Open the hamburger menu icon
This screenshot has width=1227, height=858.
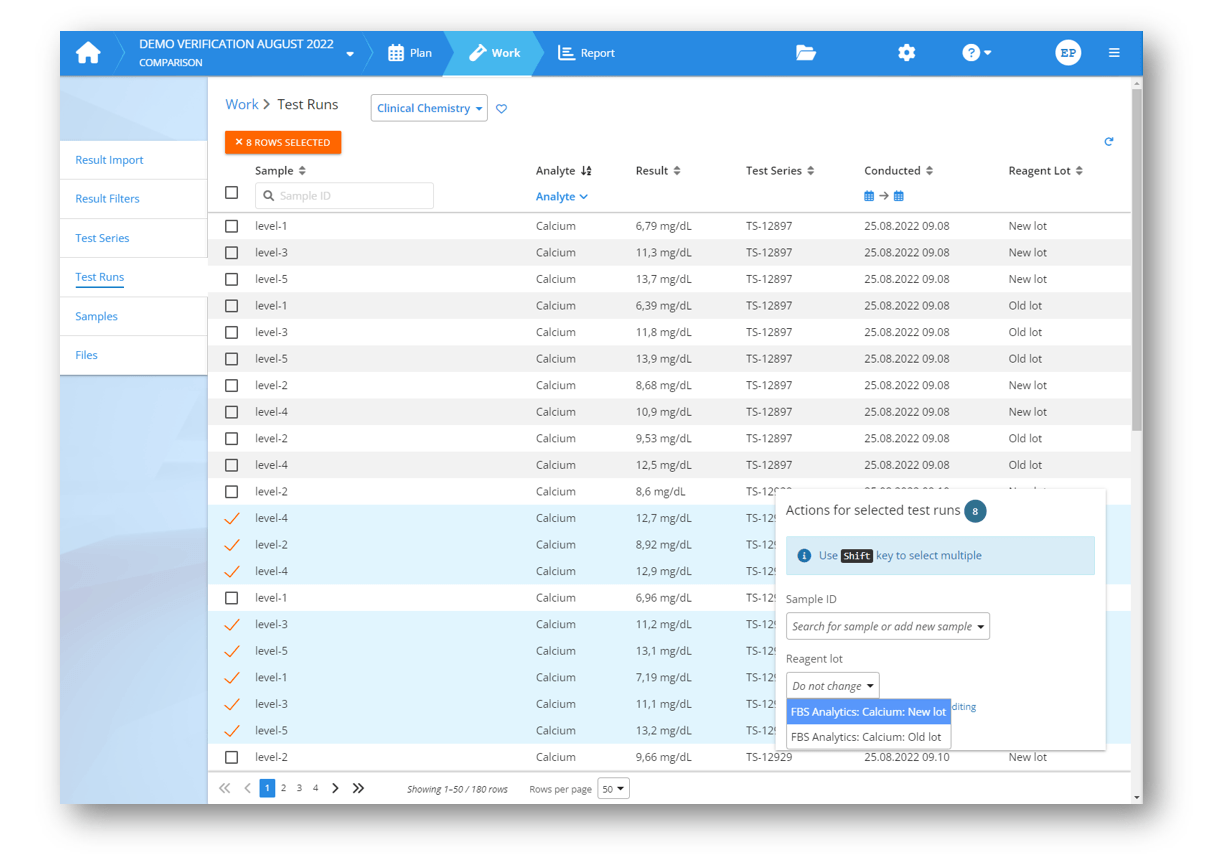click(x=1114, y=53)
